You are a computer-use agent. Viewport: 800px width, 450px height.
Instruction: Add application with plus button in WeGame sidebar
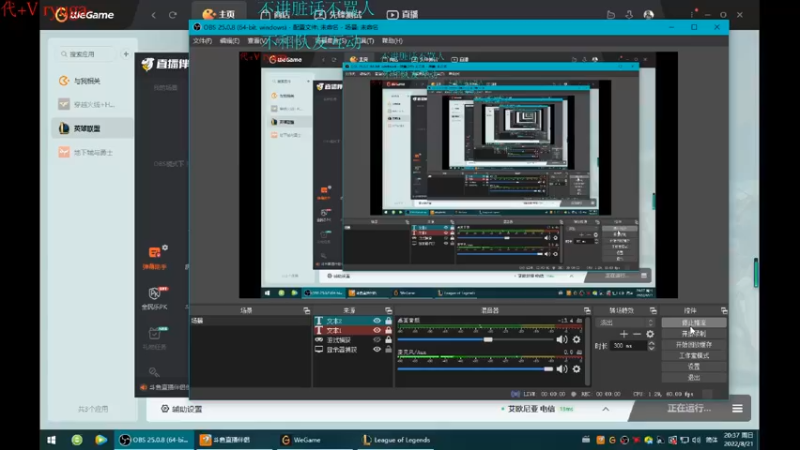(126, 54)
